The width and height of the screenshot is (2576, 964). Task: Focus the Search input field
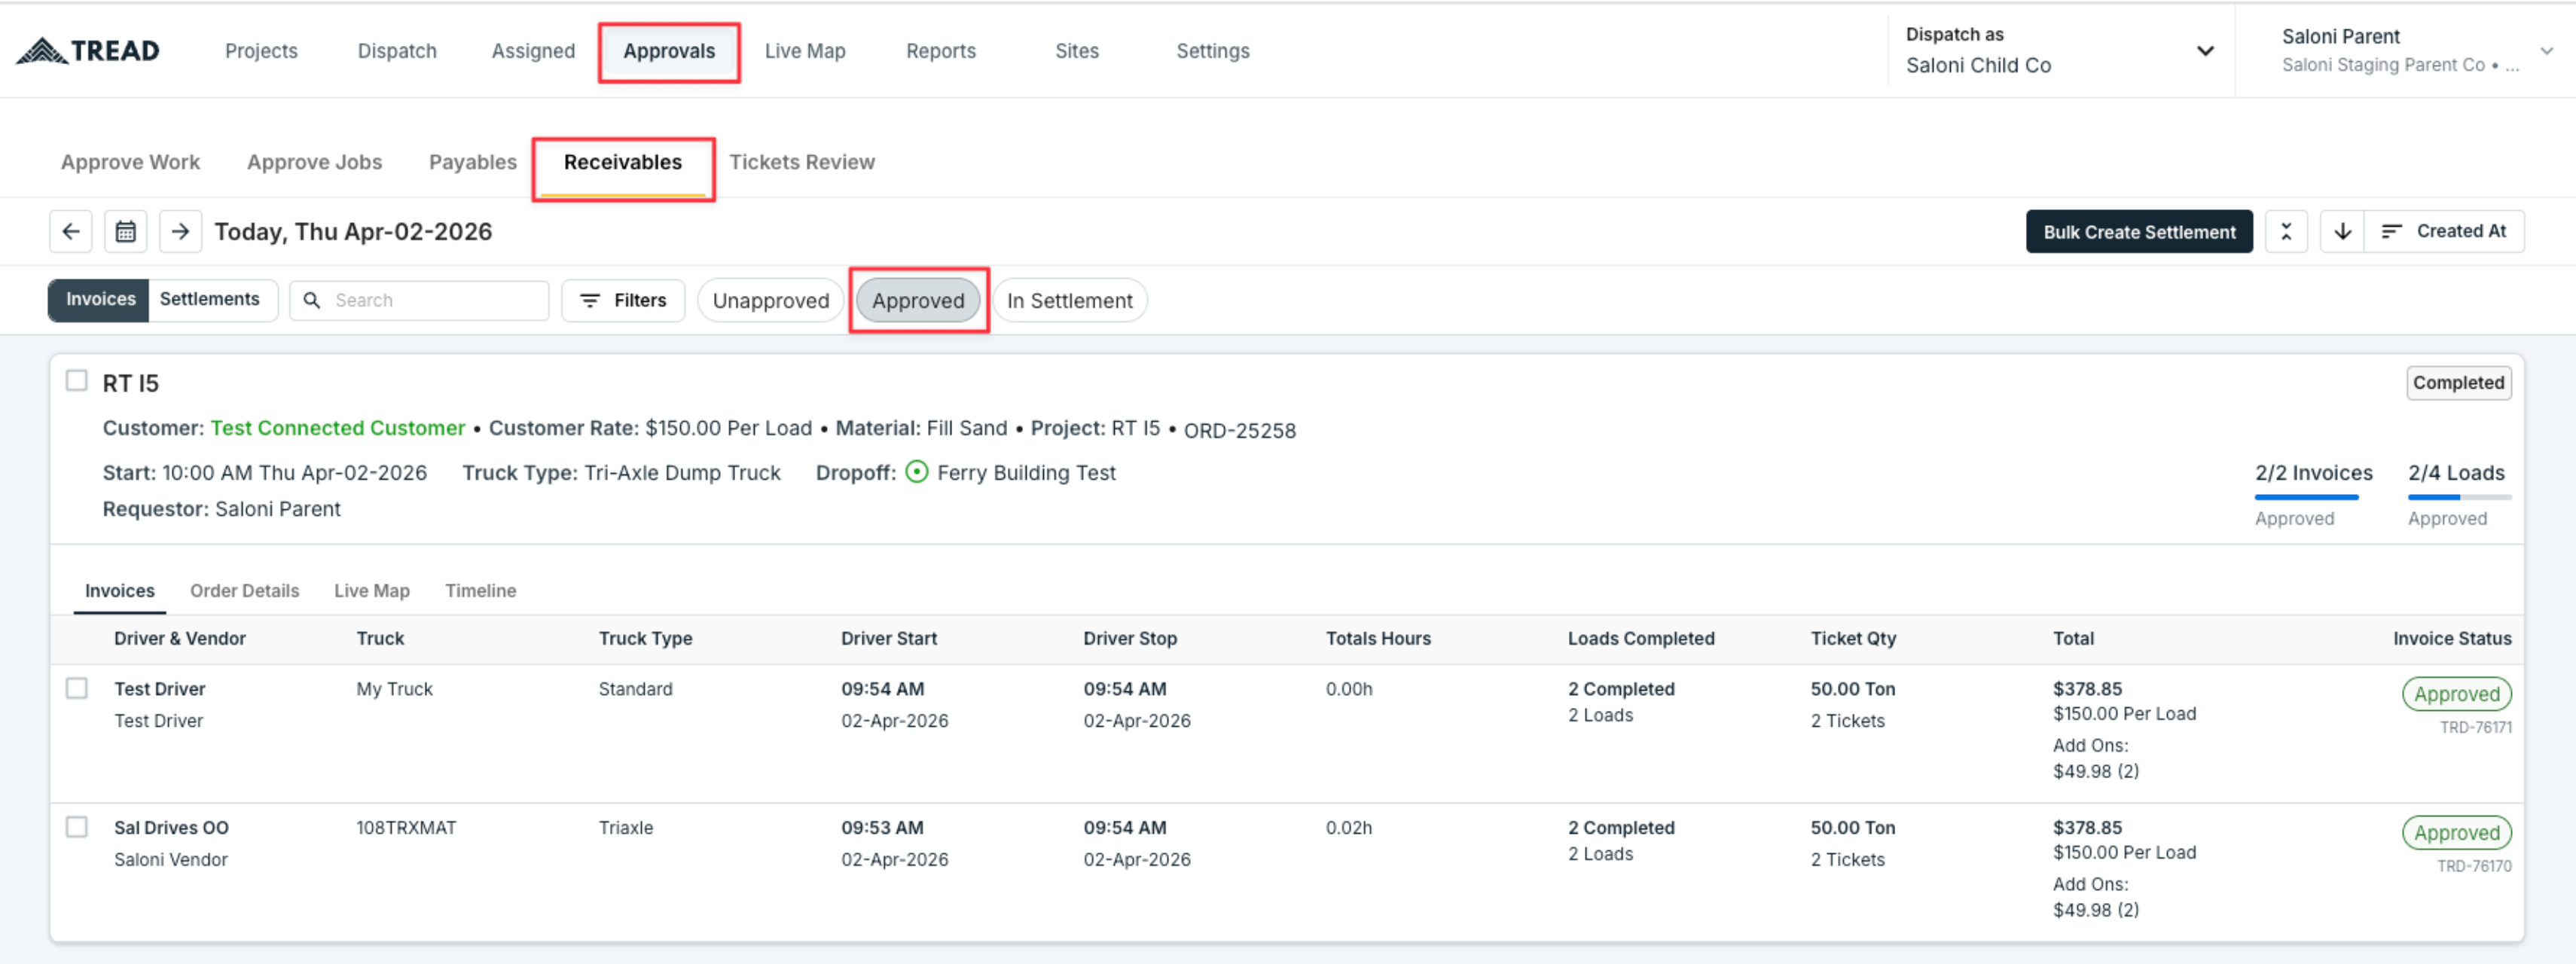[420, 300]
